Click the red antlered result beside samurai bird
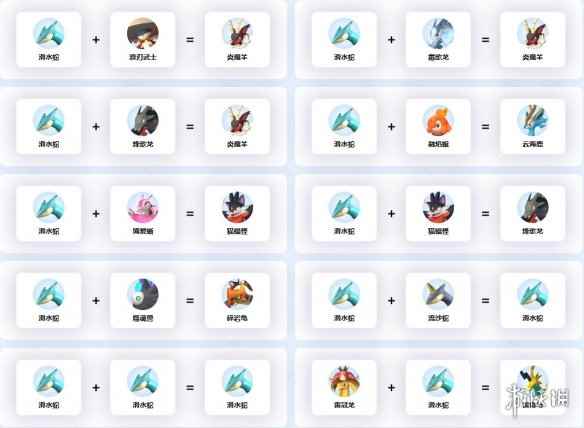This screenshot has width=584, height=428. click(237, 33)
